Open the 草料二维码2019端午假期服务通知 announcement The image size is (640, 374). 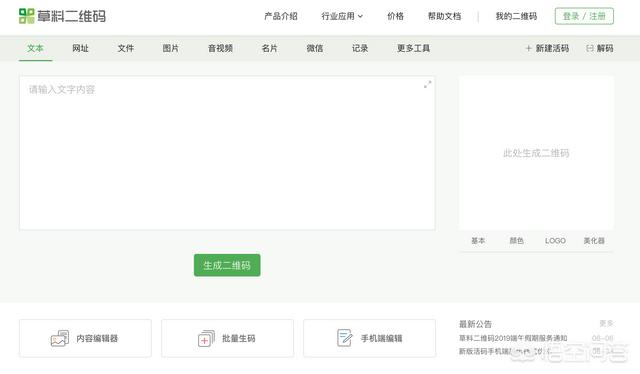point(513,338)
